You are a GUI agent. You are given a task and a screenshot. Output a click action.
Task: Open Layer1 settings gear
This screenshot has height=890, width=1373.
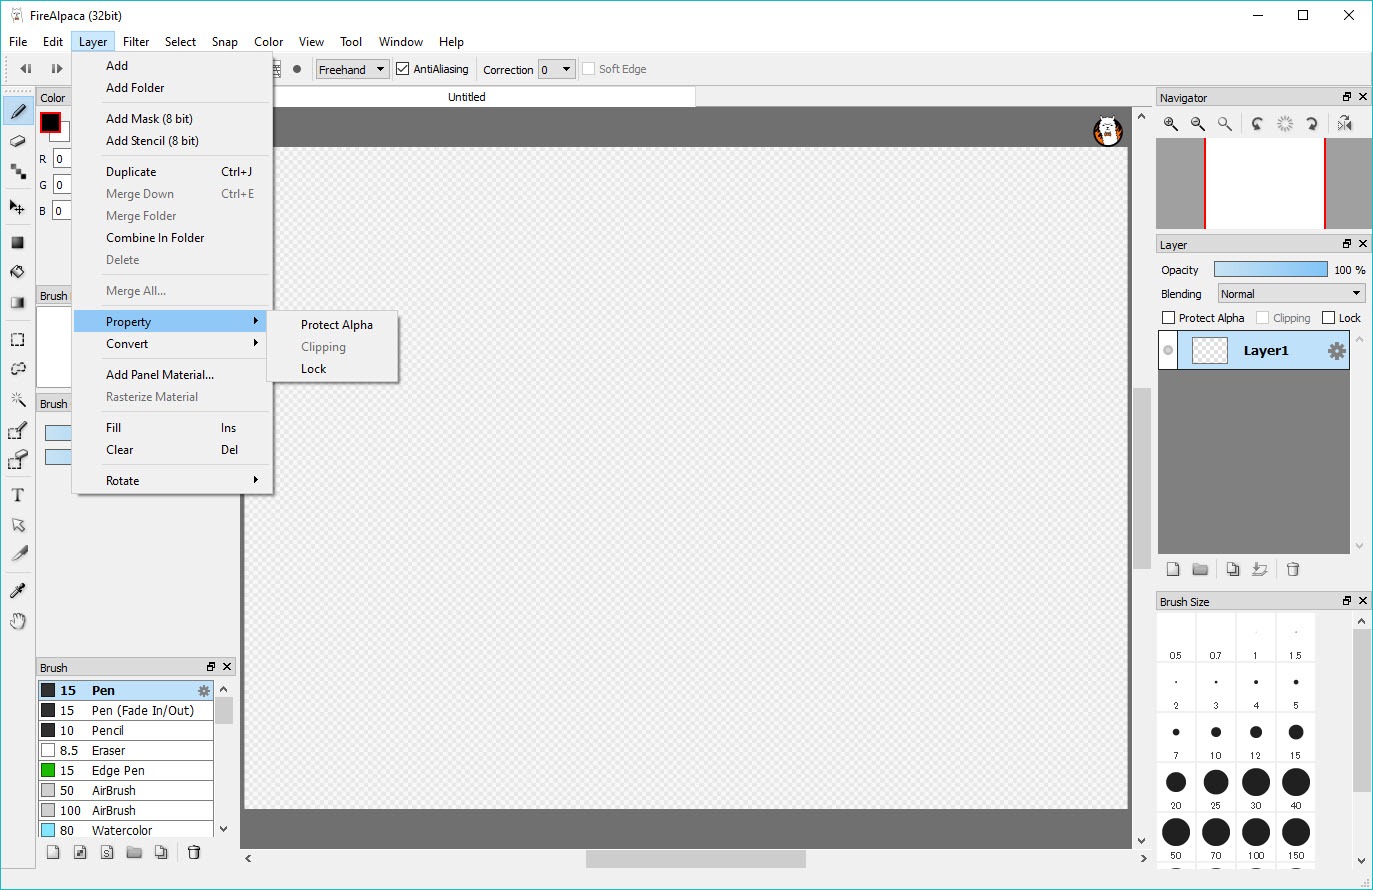click(1336, 351)
